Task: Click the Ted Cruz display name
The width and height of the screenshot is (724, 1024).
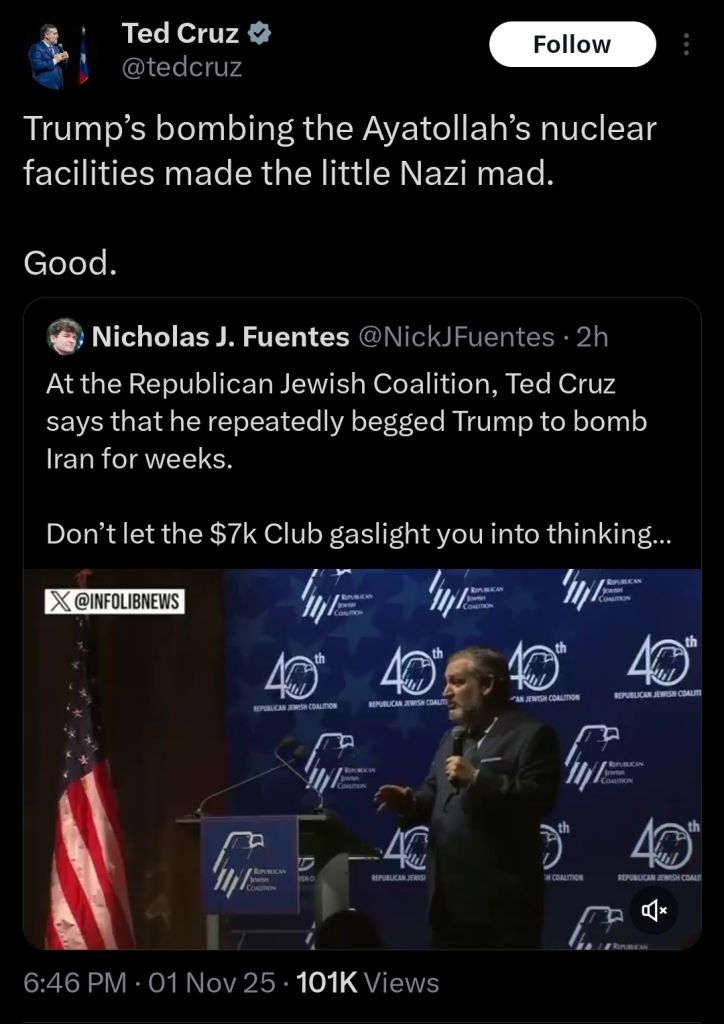Action: coord(180,34)
